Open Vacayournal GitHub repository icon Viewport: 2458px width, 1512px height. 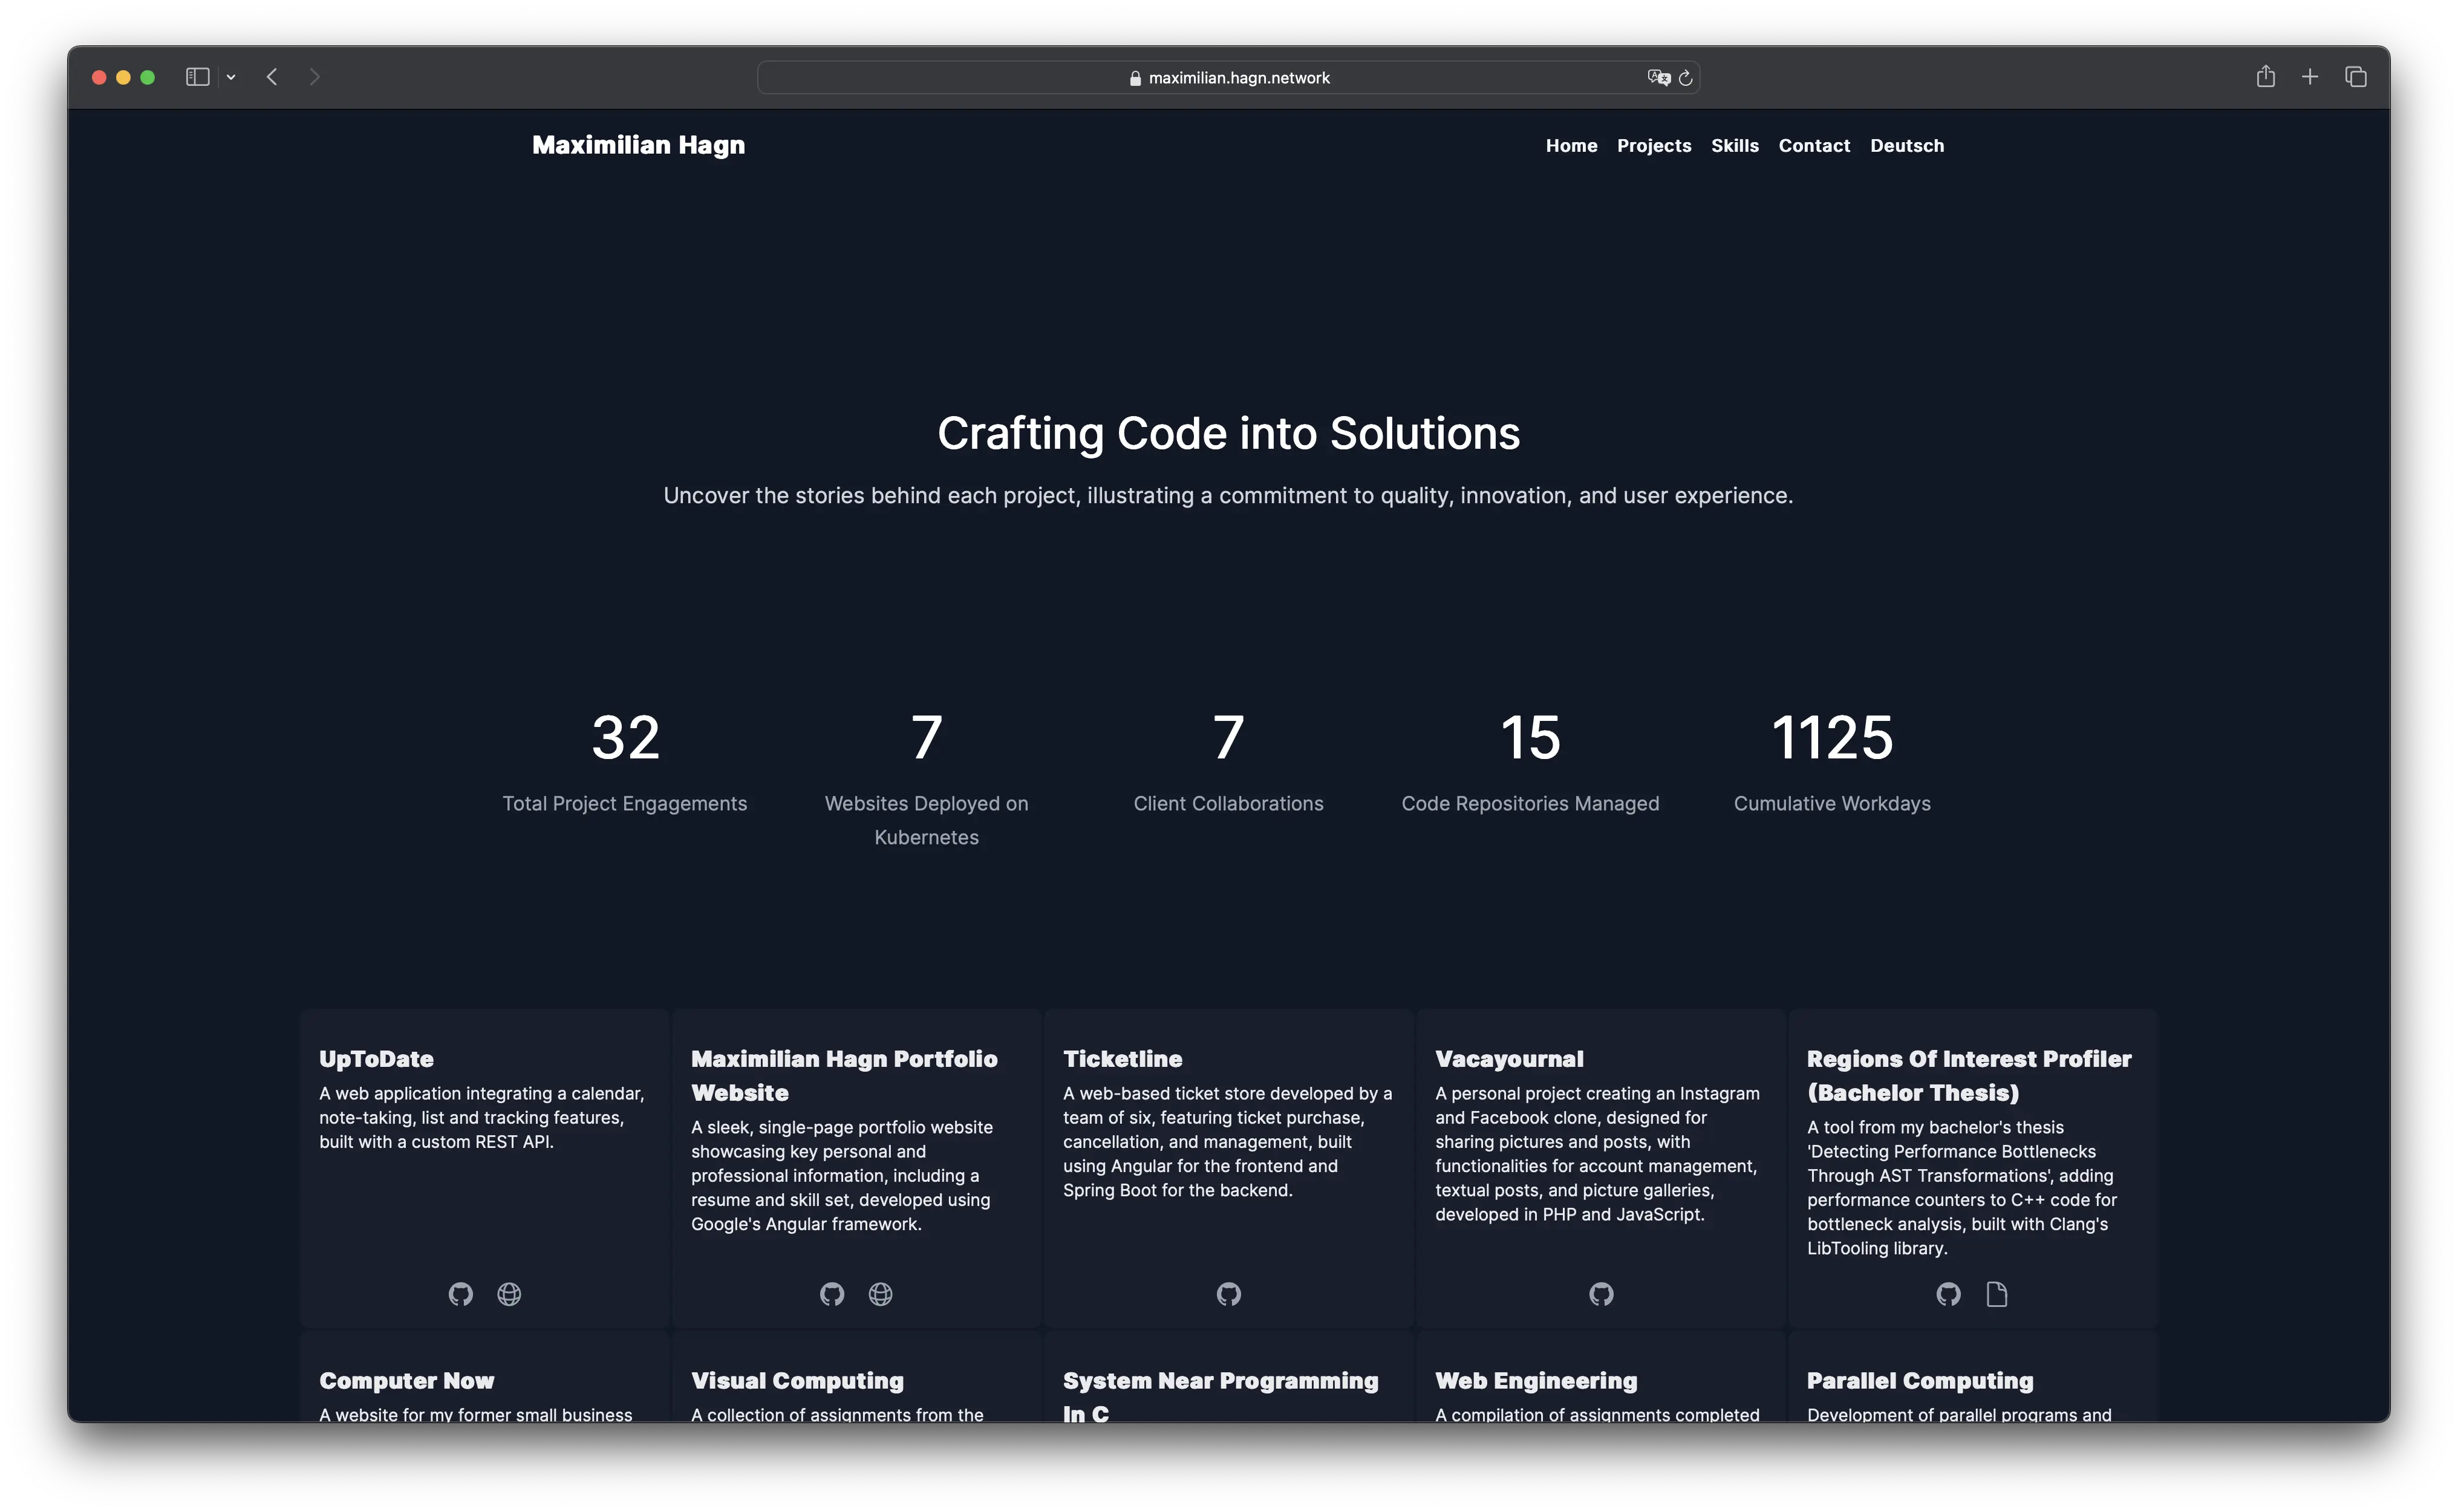tap(1601, 1294)
